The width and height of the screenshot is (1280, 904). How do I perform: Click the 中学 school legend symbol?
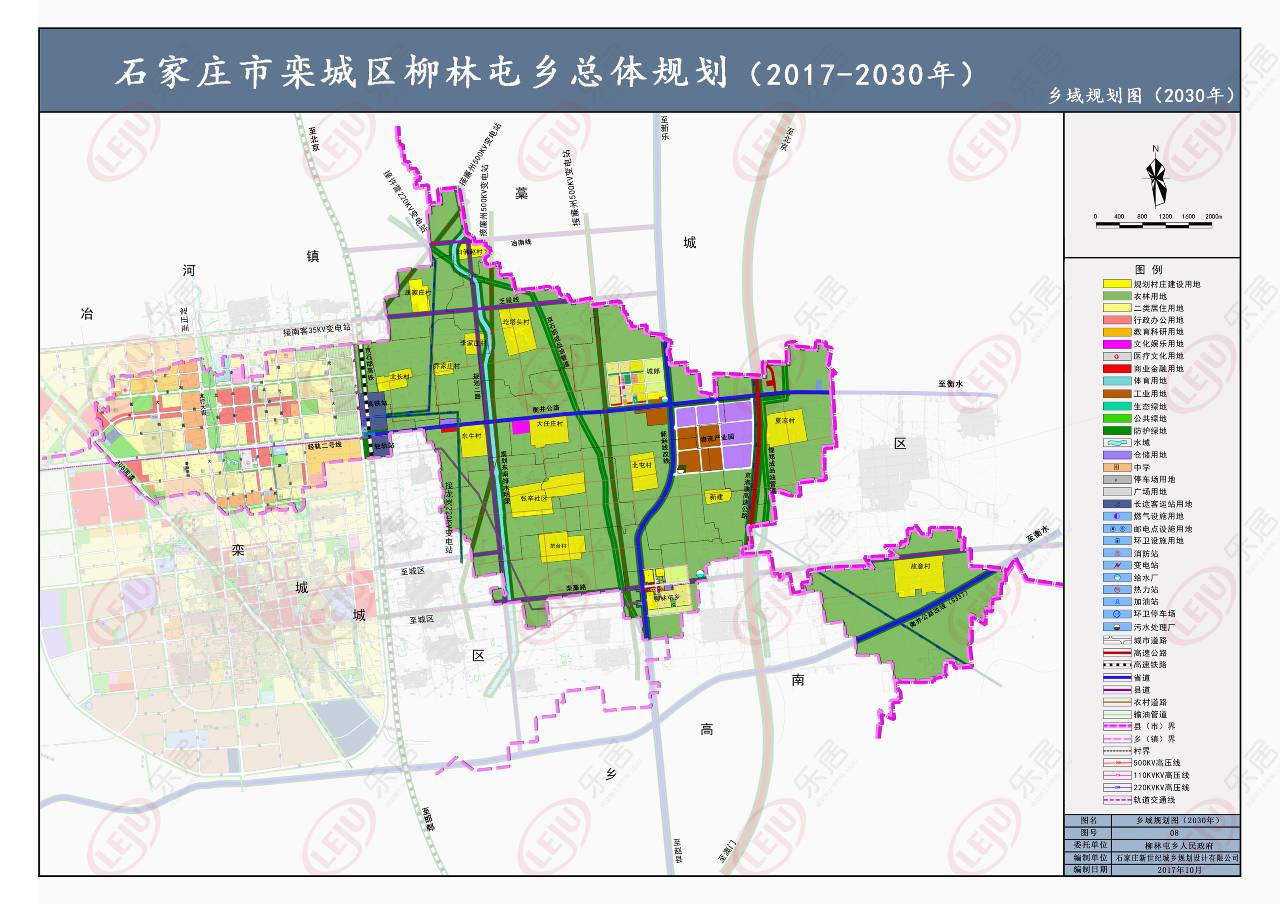pos(1117,467)
